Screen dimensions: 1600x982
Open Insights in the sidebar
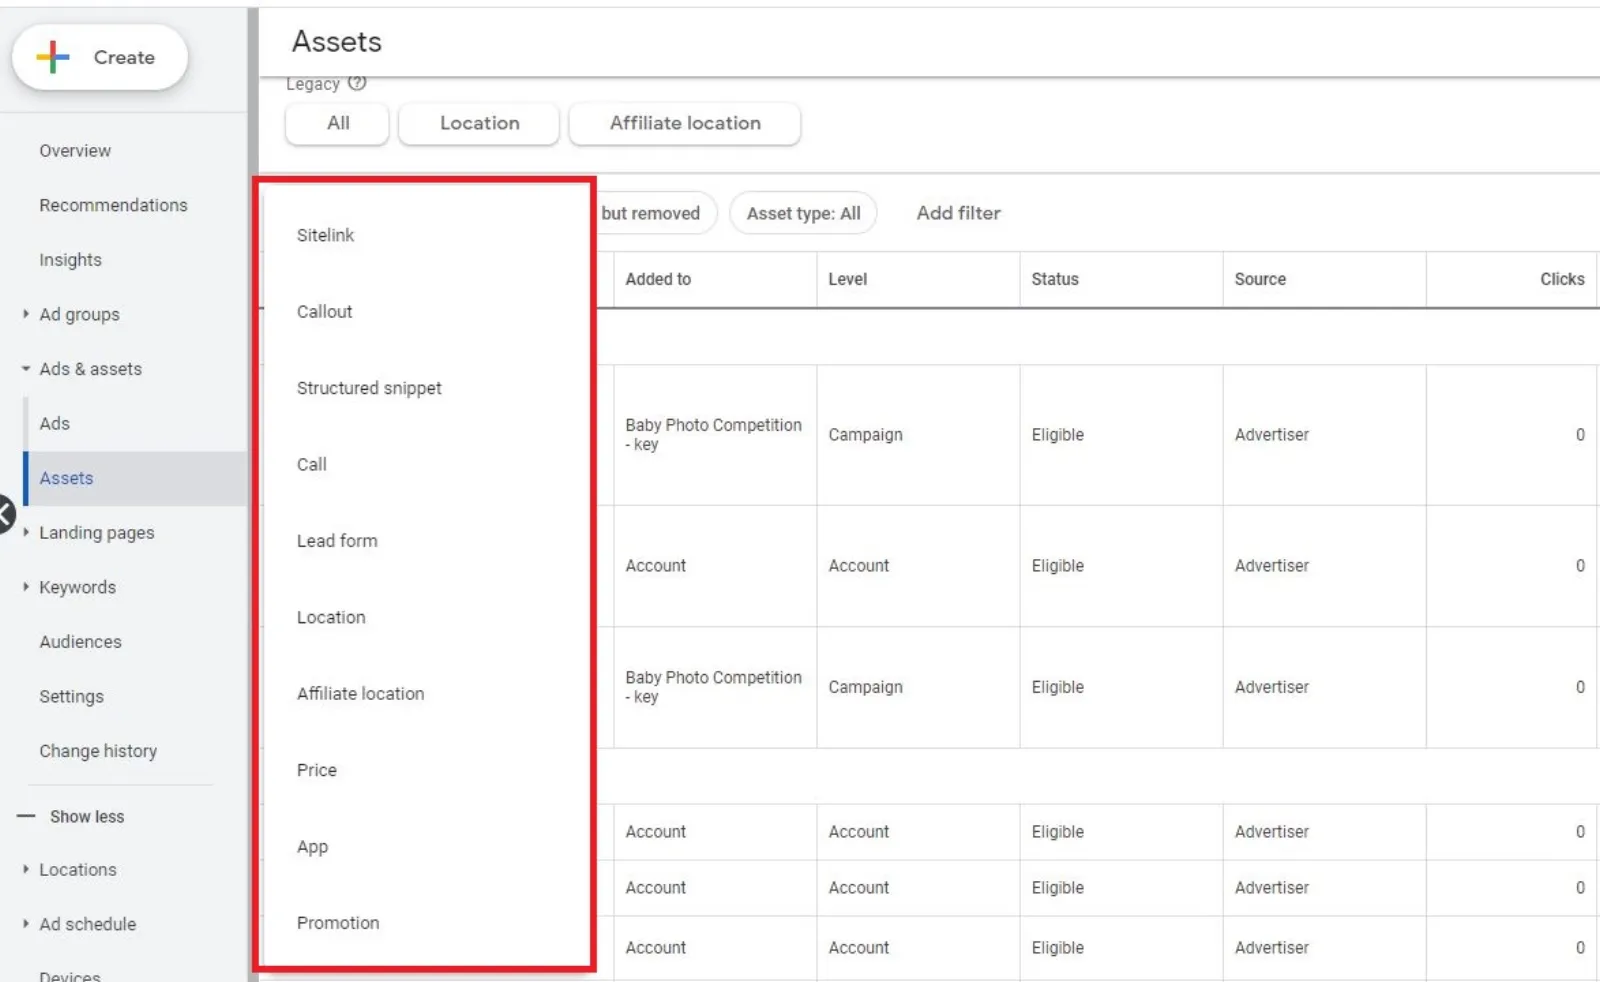coord(70,260)
